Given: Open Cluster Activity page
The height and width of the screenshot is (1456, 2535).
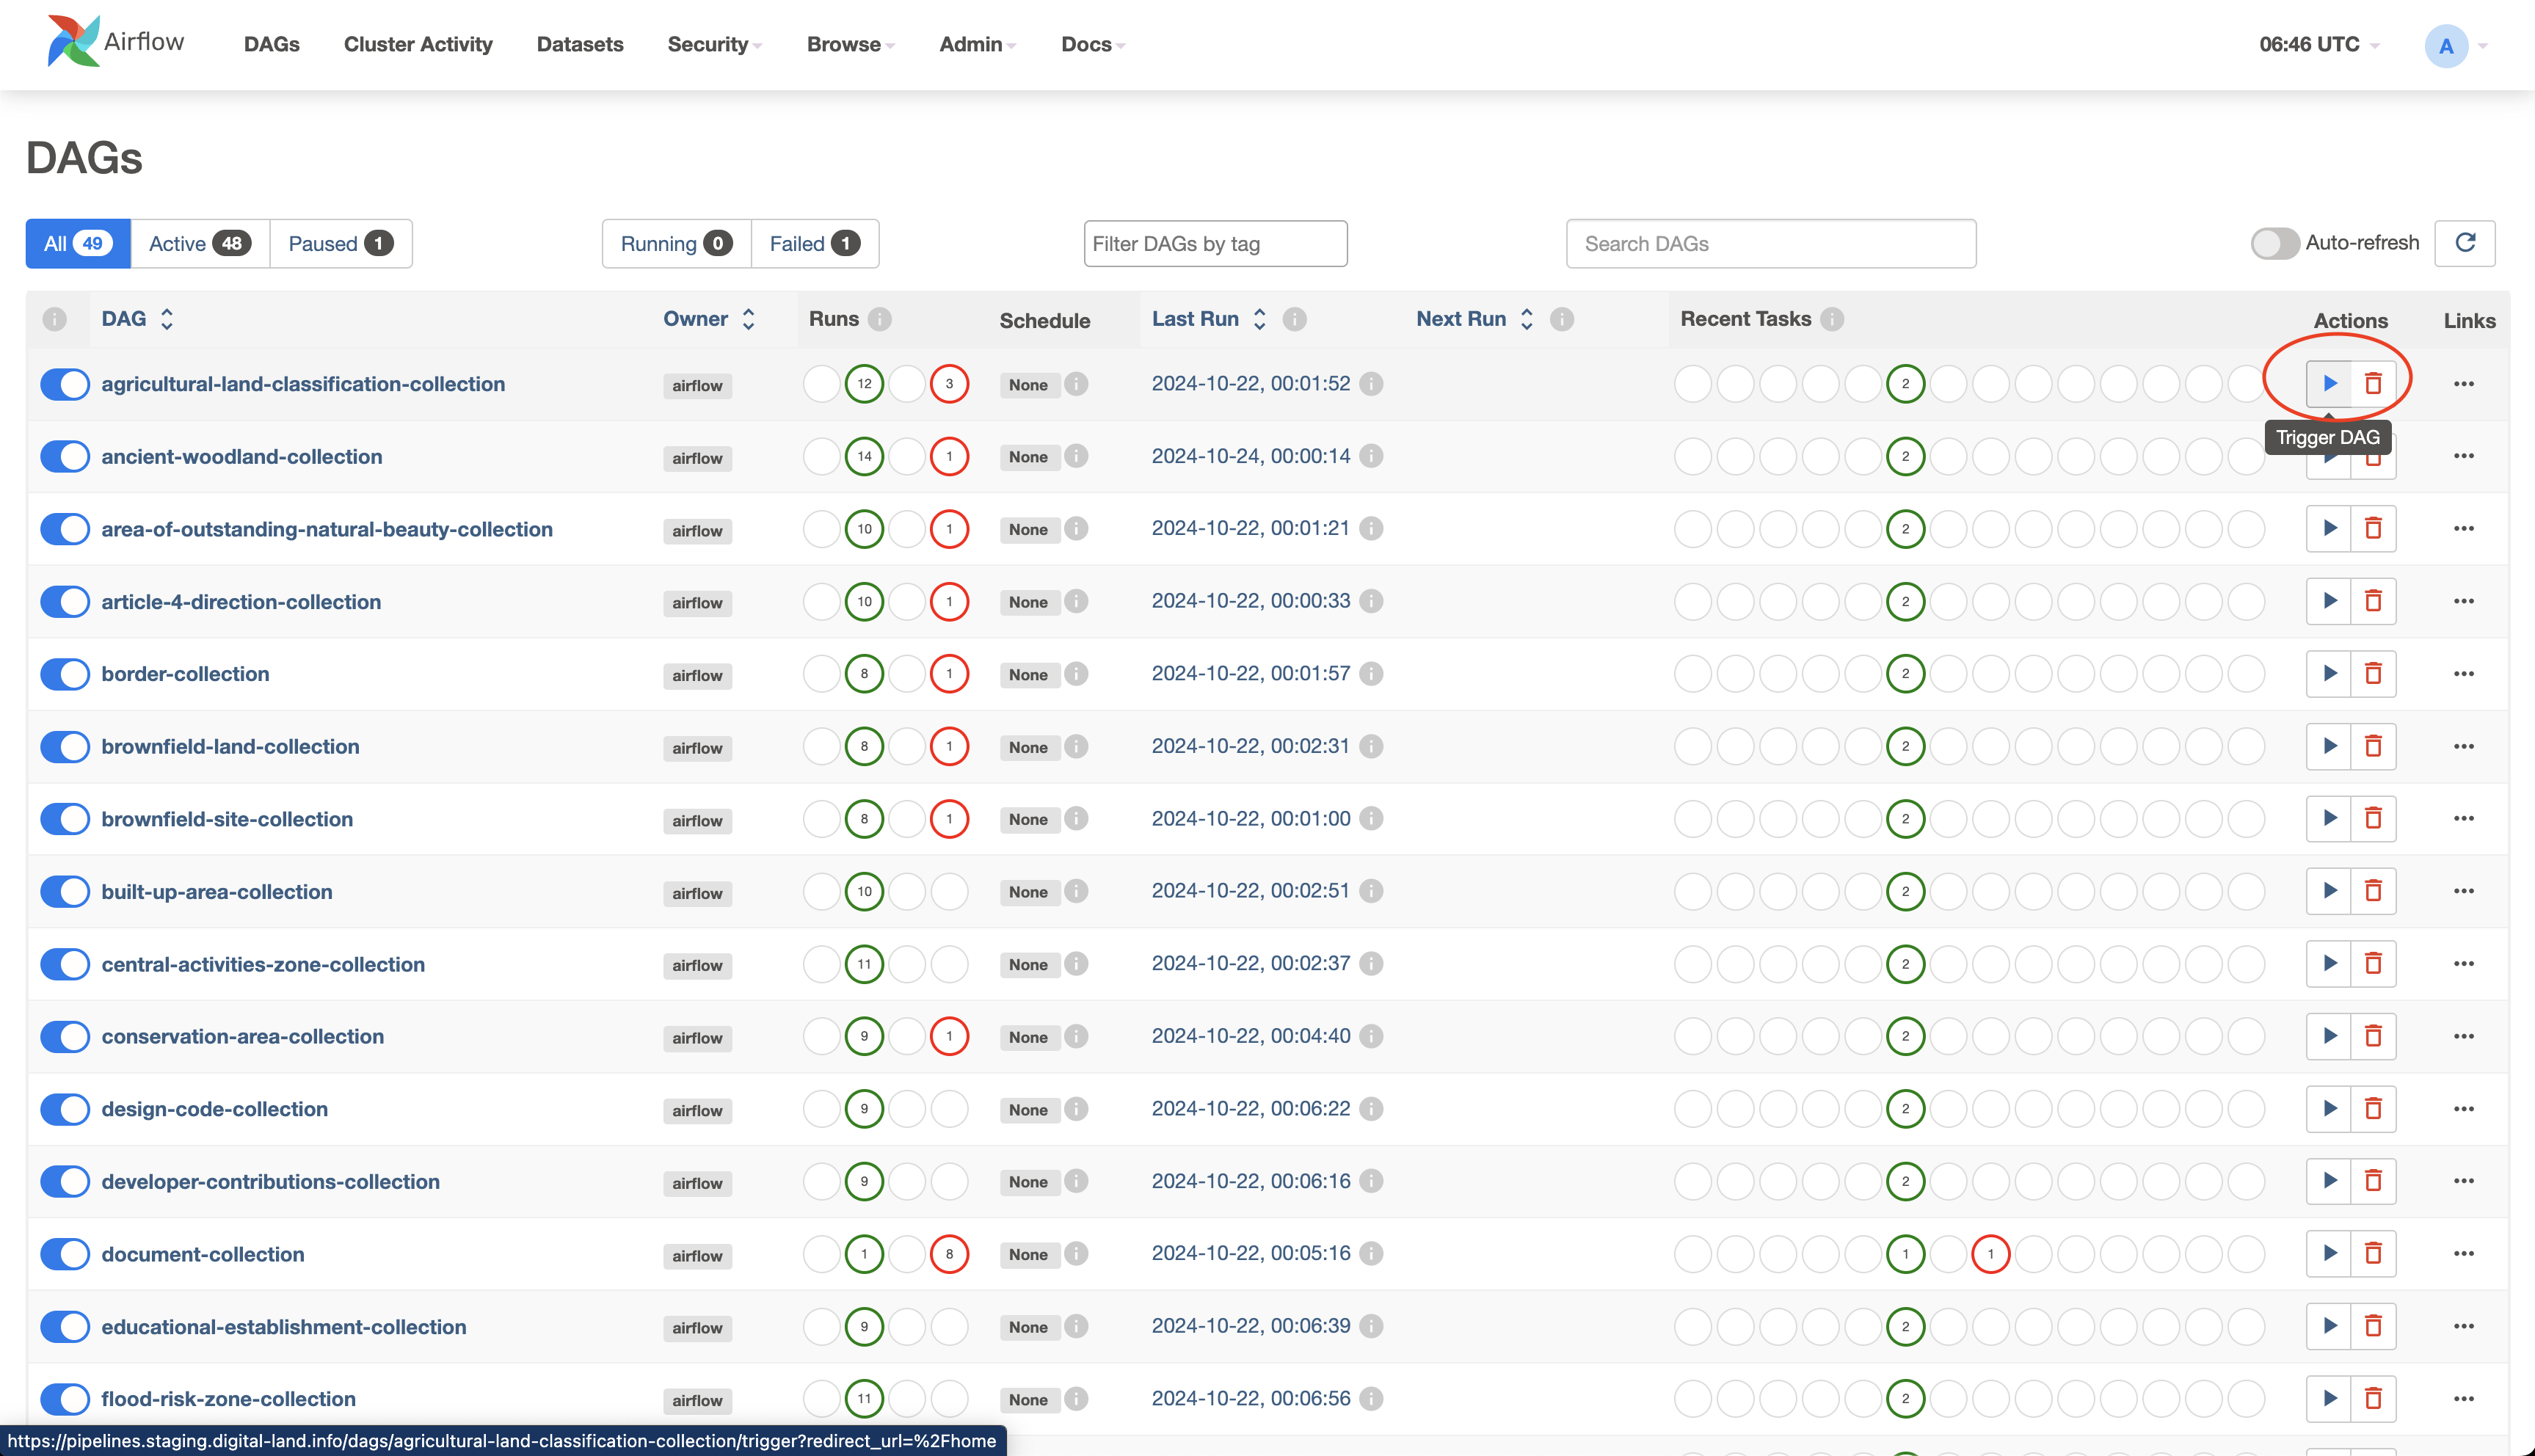Looking at the screenshot, I should pyautogui.click(x=418, y=44).
